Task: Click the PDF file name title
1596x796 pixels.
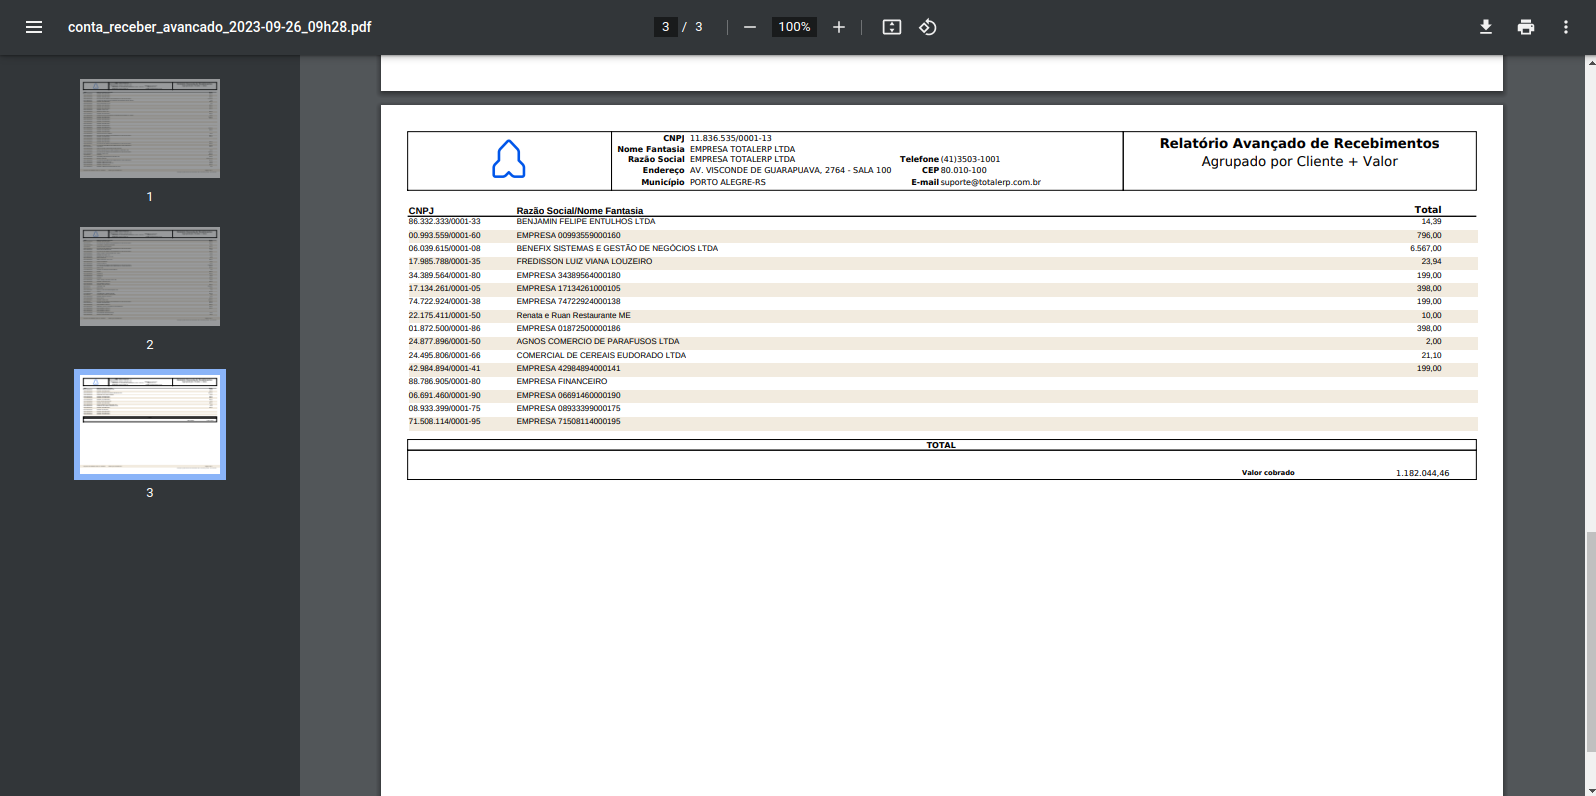Action: 219,27
